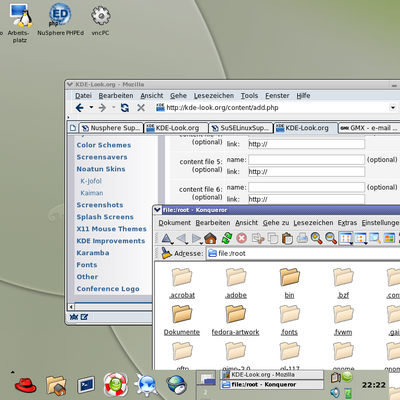400x400 pixels.
Task: Open Splash Screens category link
Action: tap(105, 217)
